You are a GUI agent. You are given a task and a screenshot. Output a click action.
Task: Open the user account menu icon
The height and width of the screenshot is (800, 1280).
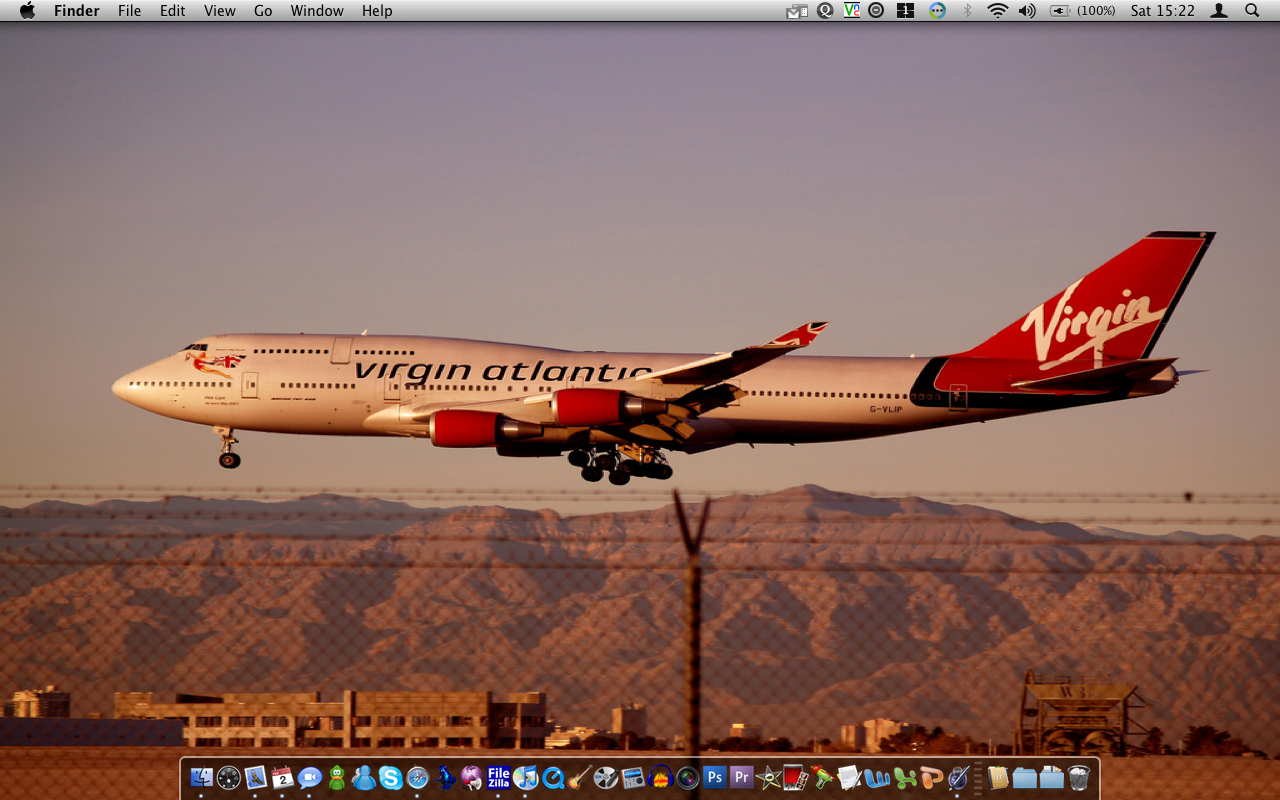tap(1219, 11)
